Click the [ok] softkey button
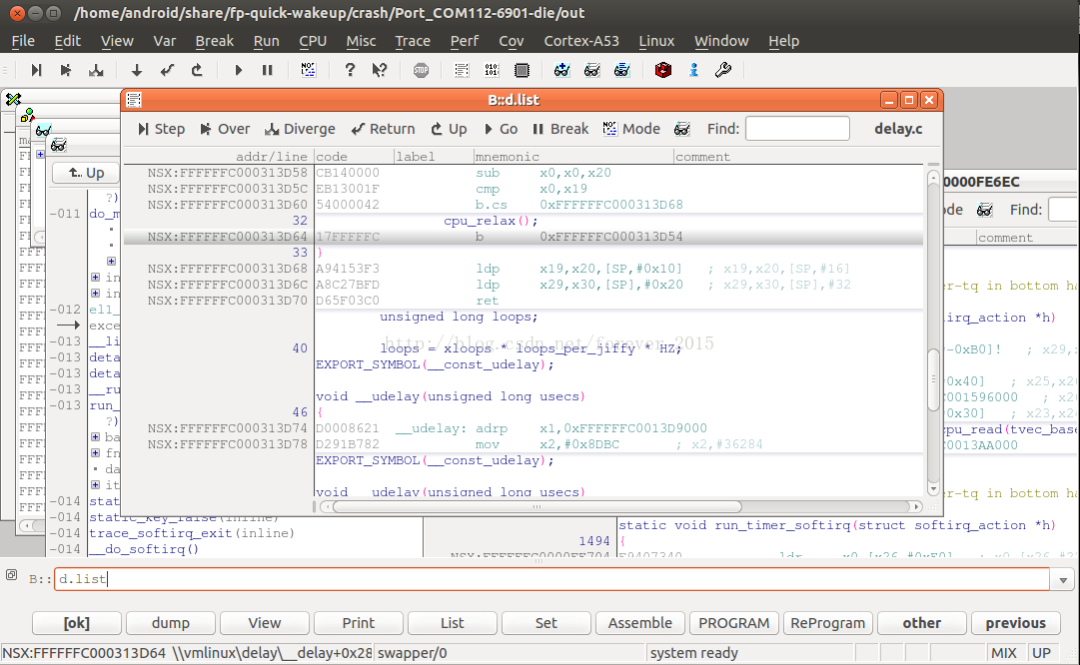The height and width of the screenshot is (665, 1080). tap(76, 623)
